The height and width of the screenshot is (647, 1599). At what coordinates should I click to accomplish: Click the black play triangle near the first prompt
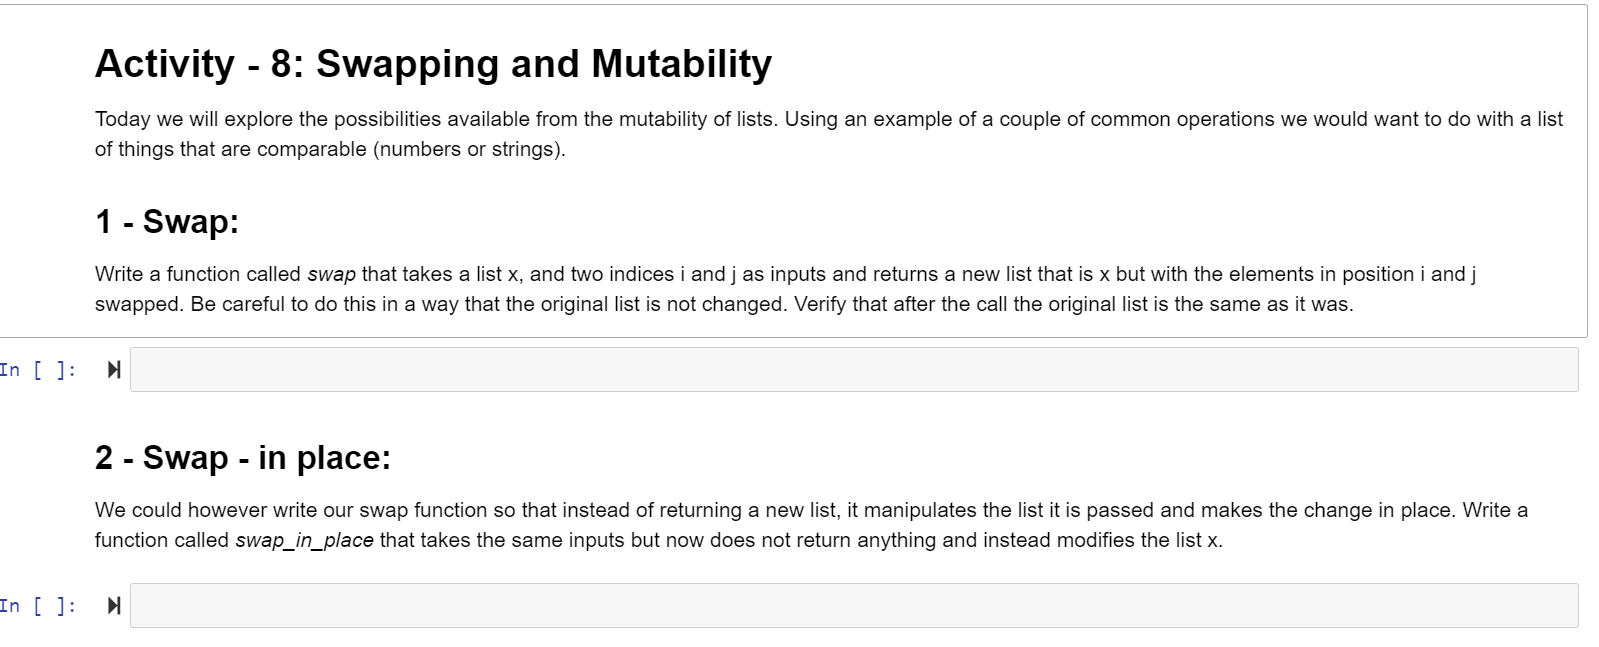click(x=113, y=369)
